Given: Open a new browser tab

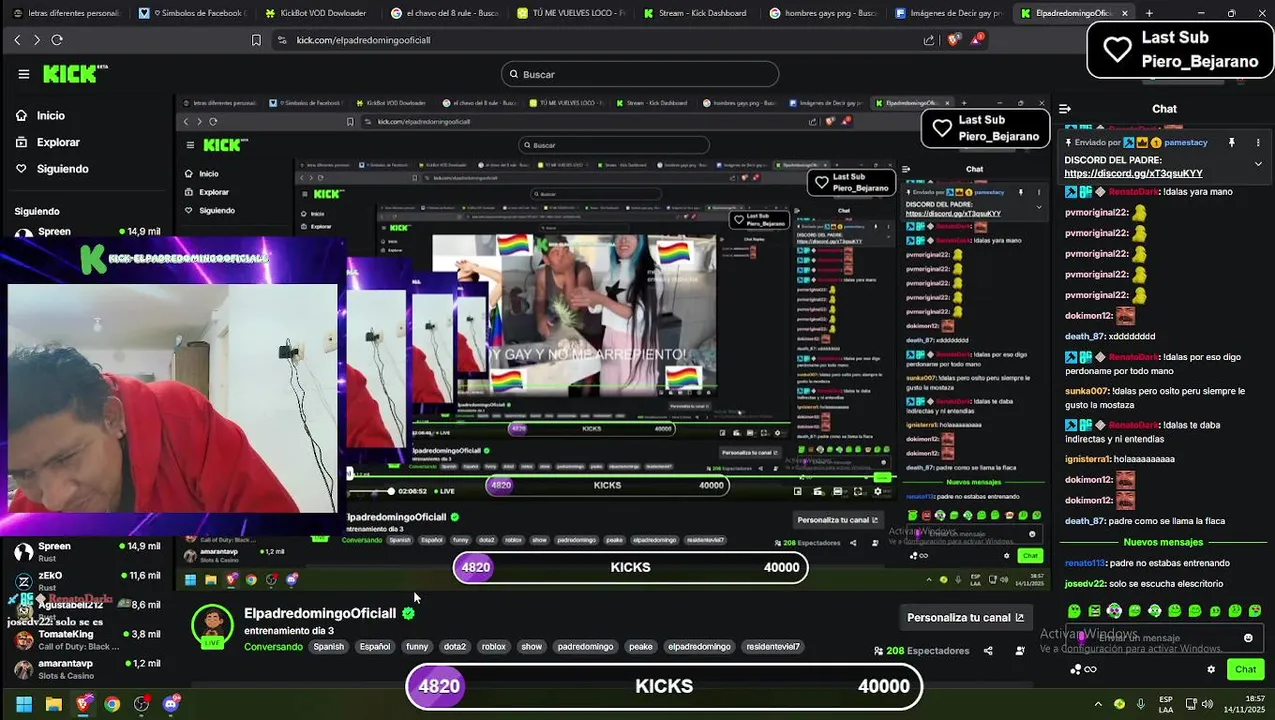Looking at the screenshot, I should point(1149,13).
